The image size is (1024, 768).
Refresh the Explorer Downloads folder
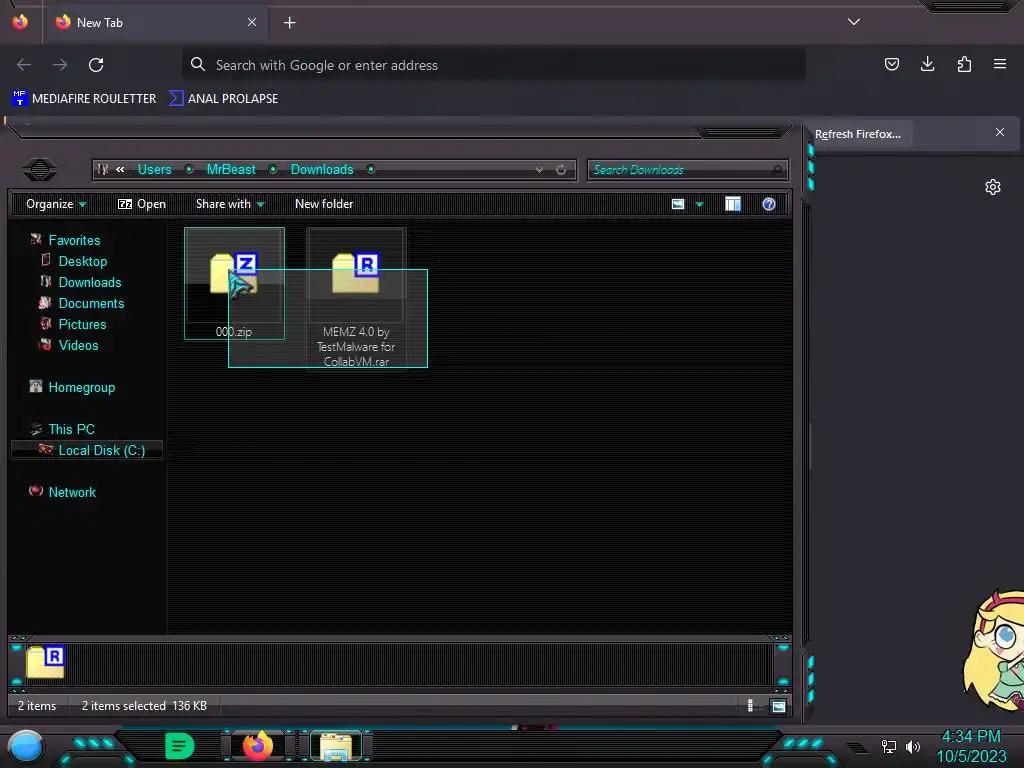(561, 170)
